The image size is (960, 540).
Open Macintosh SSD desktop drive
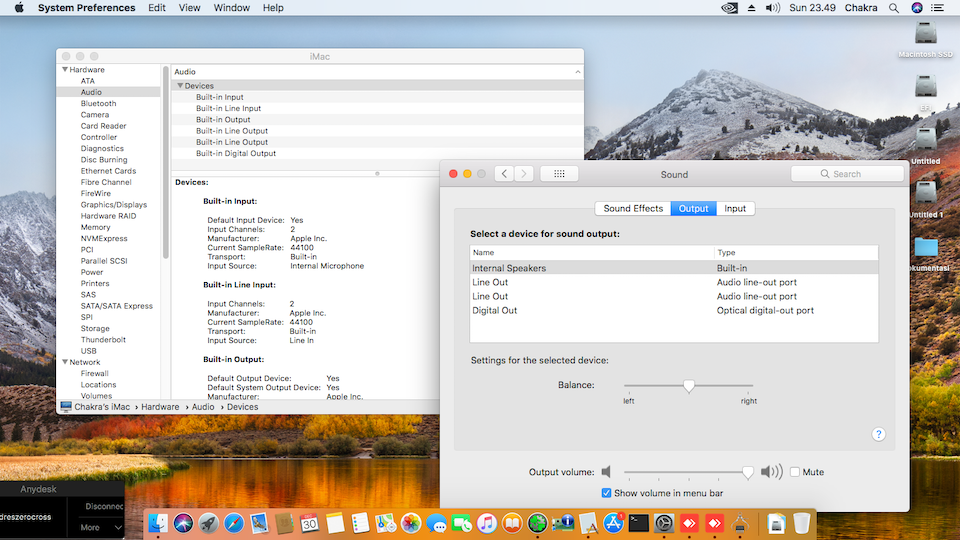[x=925, y=39]
